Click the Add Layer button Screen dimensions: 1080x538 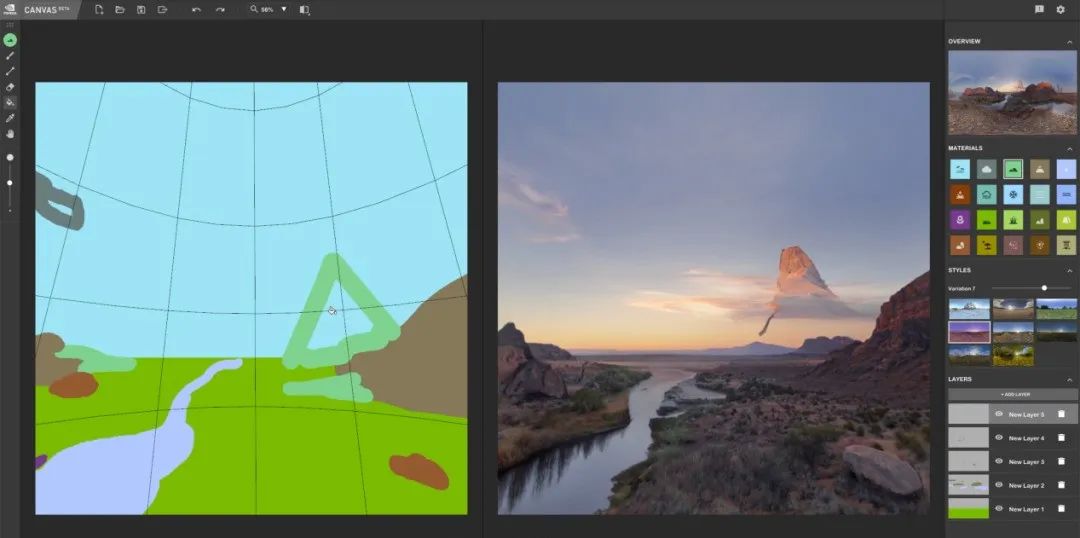pos(1012,395)
